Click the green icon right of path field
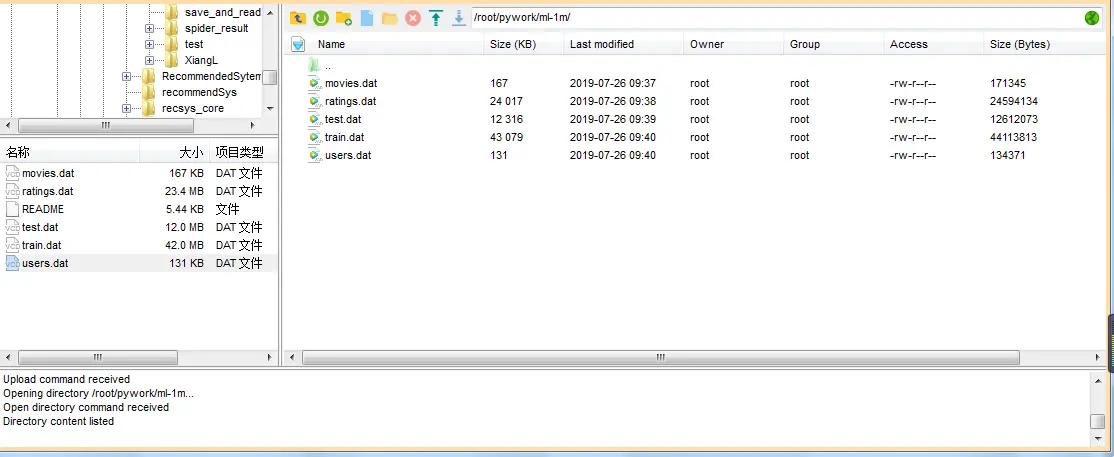This screenshot has width=1114, height=457. tap(1091, 18)
